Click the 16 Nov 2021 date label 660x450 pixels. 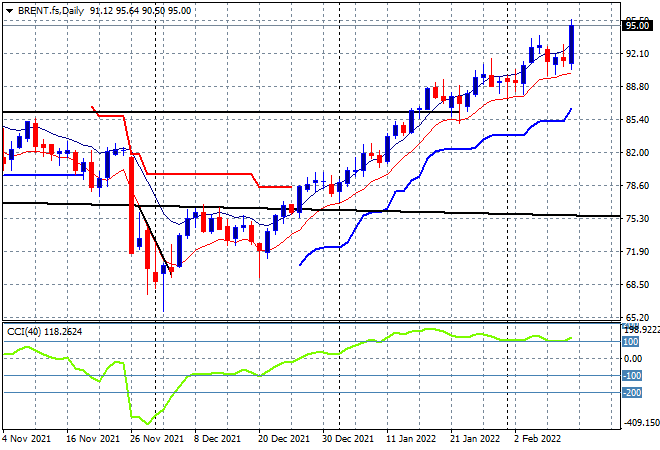coord(93,439)
